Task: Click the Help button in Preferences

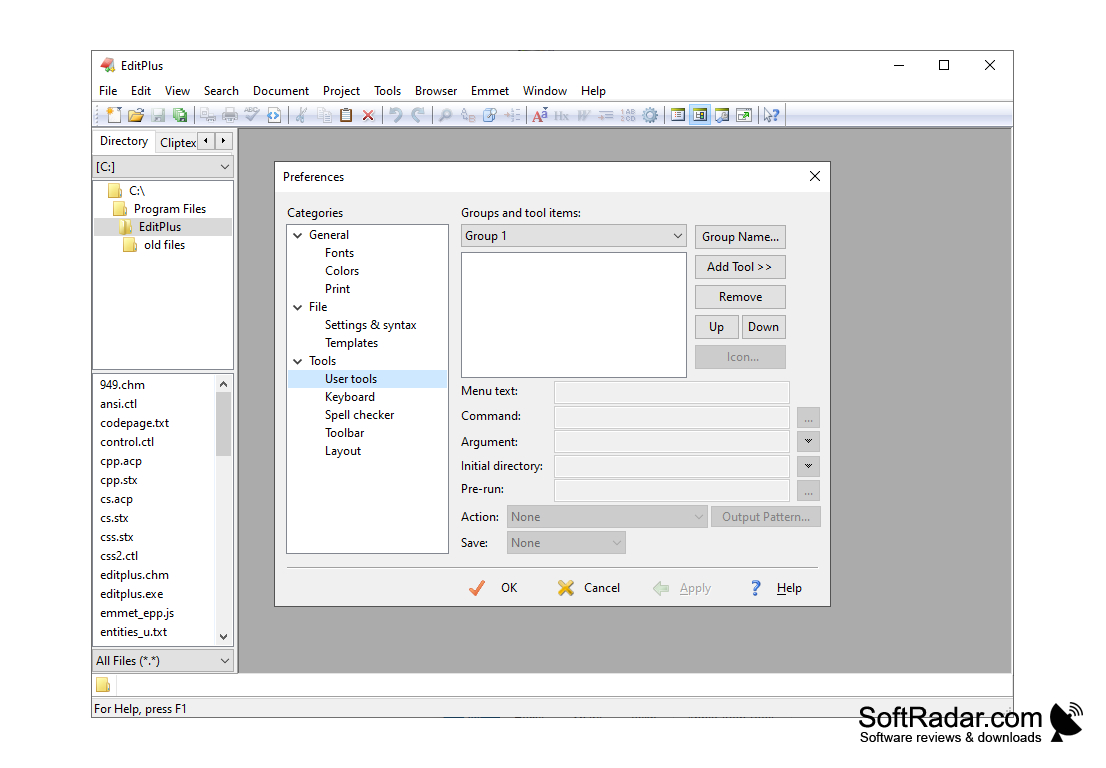Action: pyautogui.click(x=776, y=588)
